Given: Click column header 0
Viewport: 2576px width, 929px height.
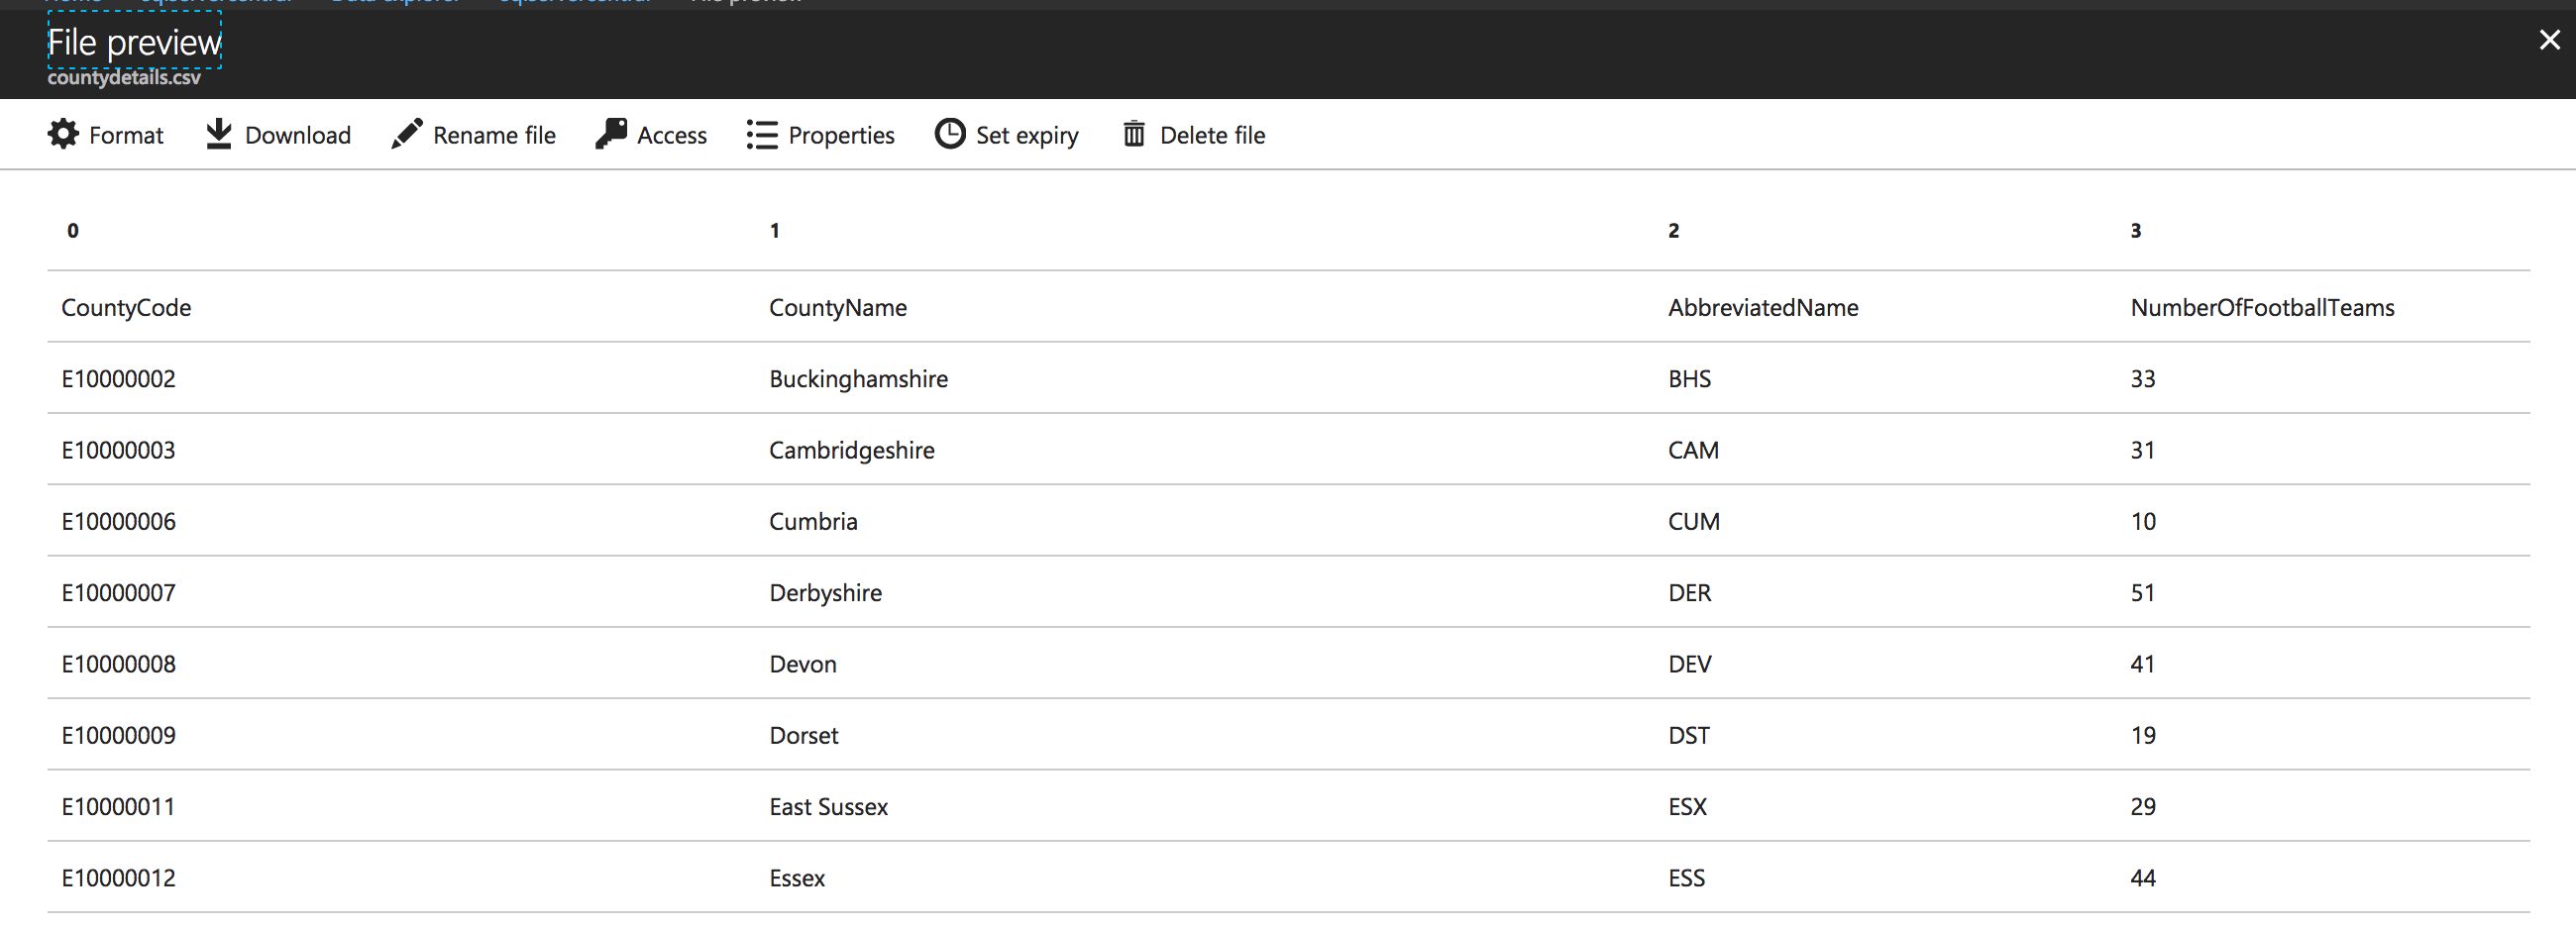Looking at the screenshot, I should pyautogui.click(x=73, y=231).
